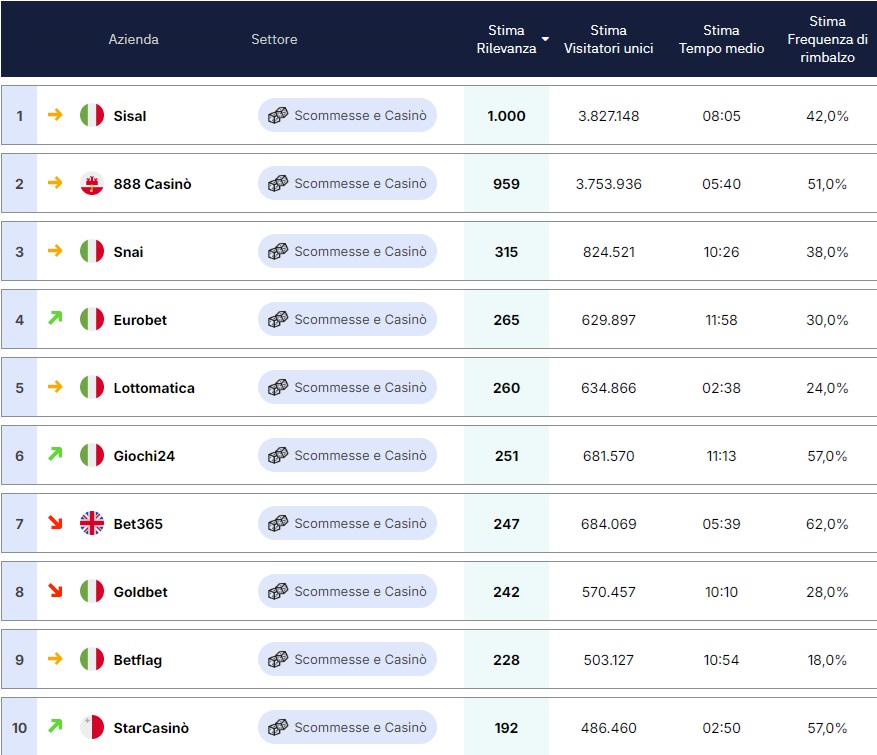Click the orange arrow in Lottomatica row

point(55,386)
